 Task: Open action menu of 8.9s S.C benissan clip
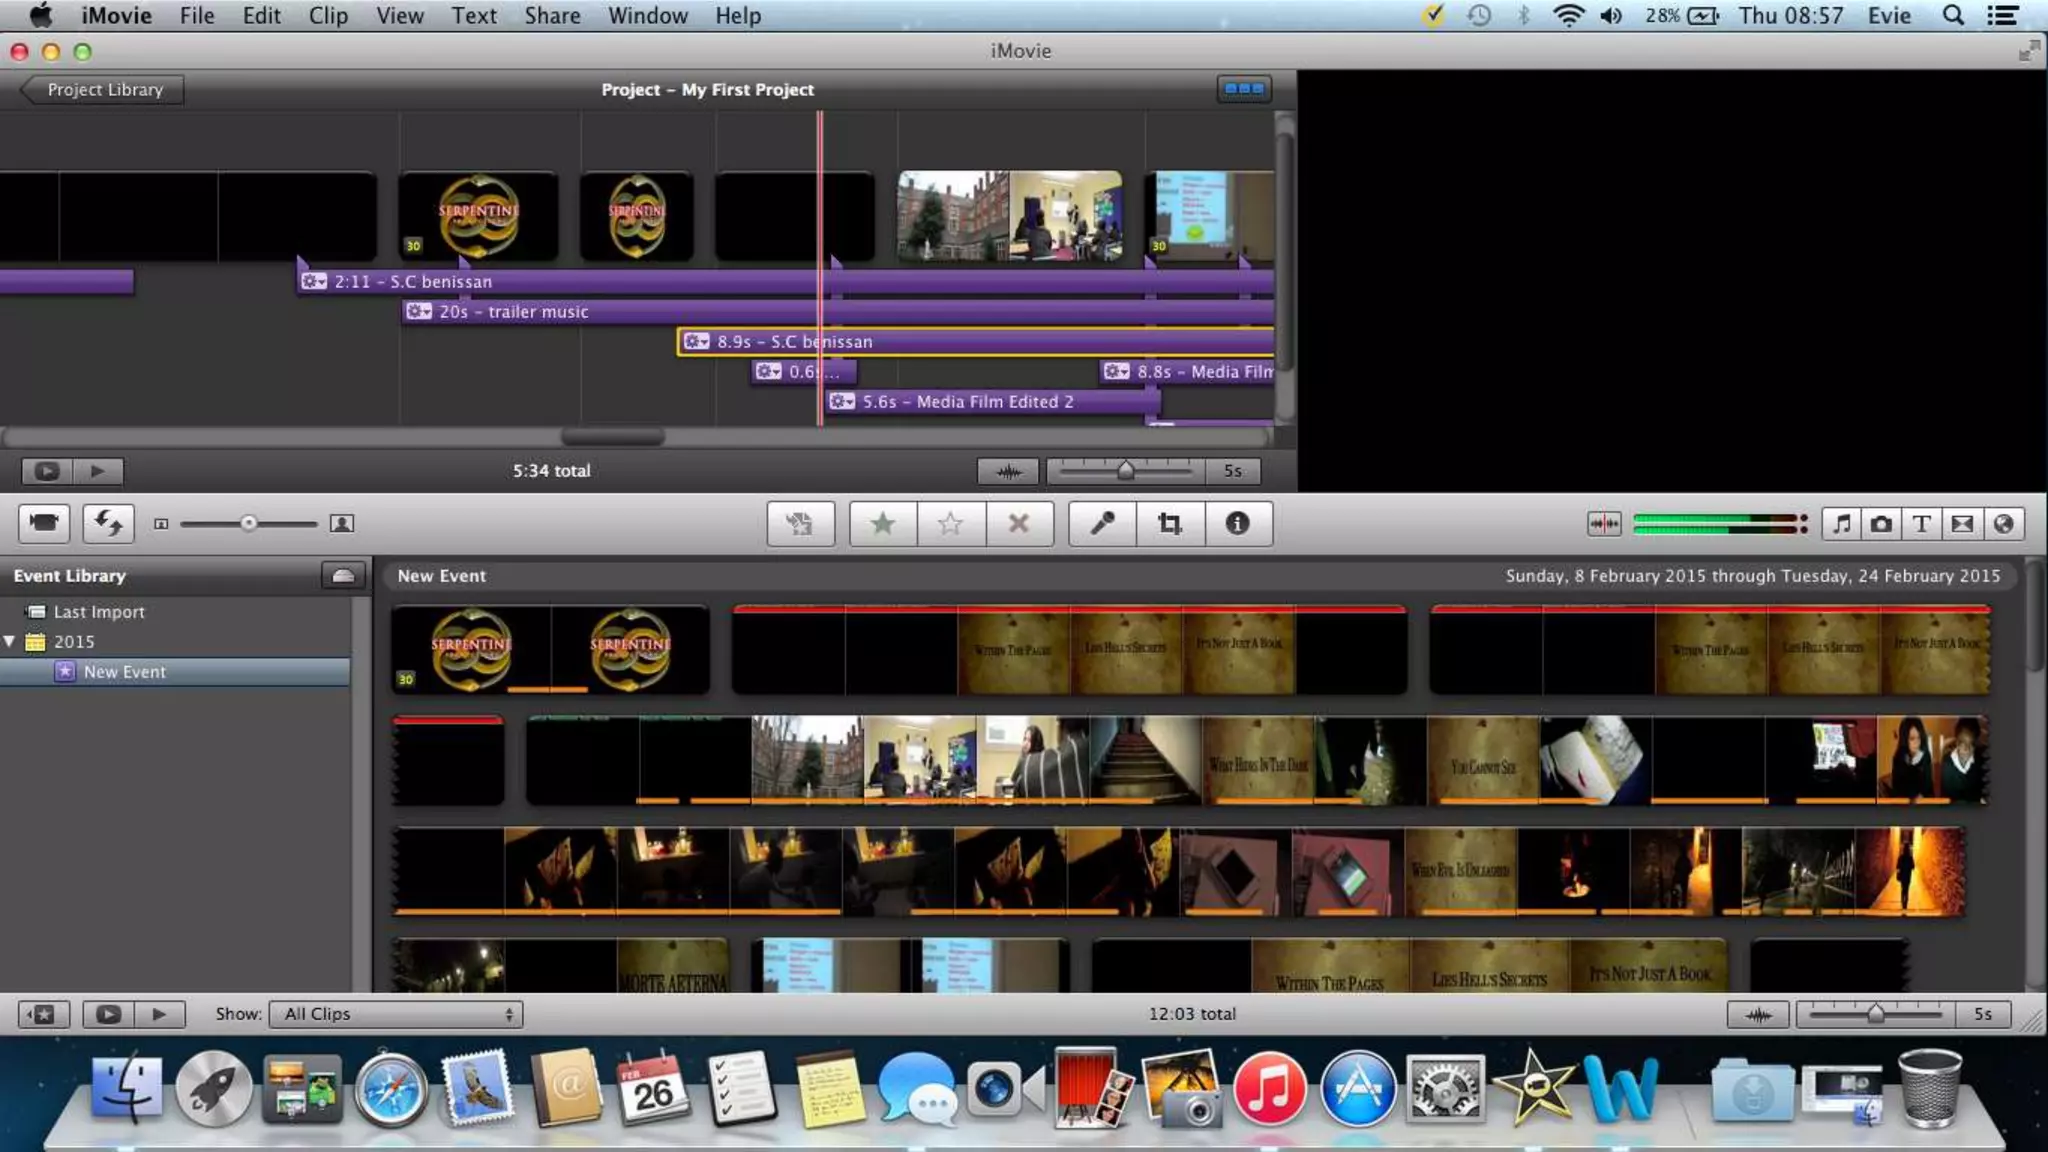tap(697, 342)
